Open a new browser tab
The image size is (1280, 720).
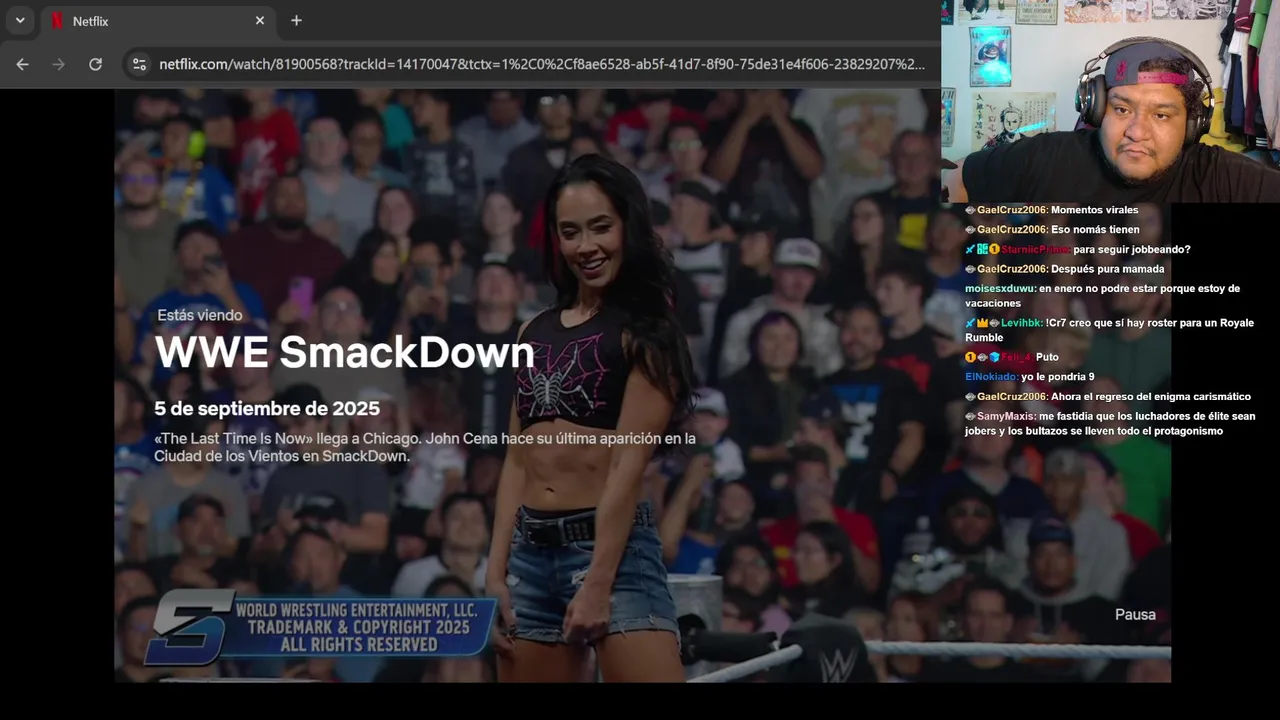point(296,21)
